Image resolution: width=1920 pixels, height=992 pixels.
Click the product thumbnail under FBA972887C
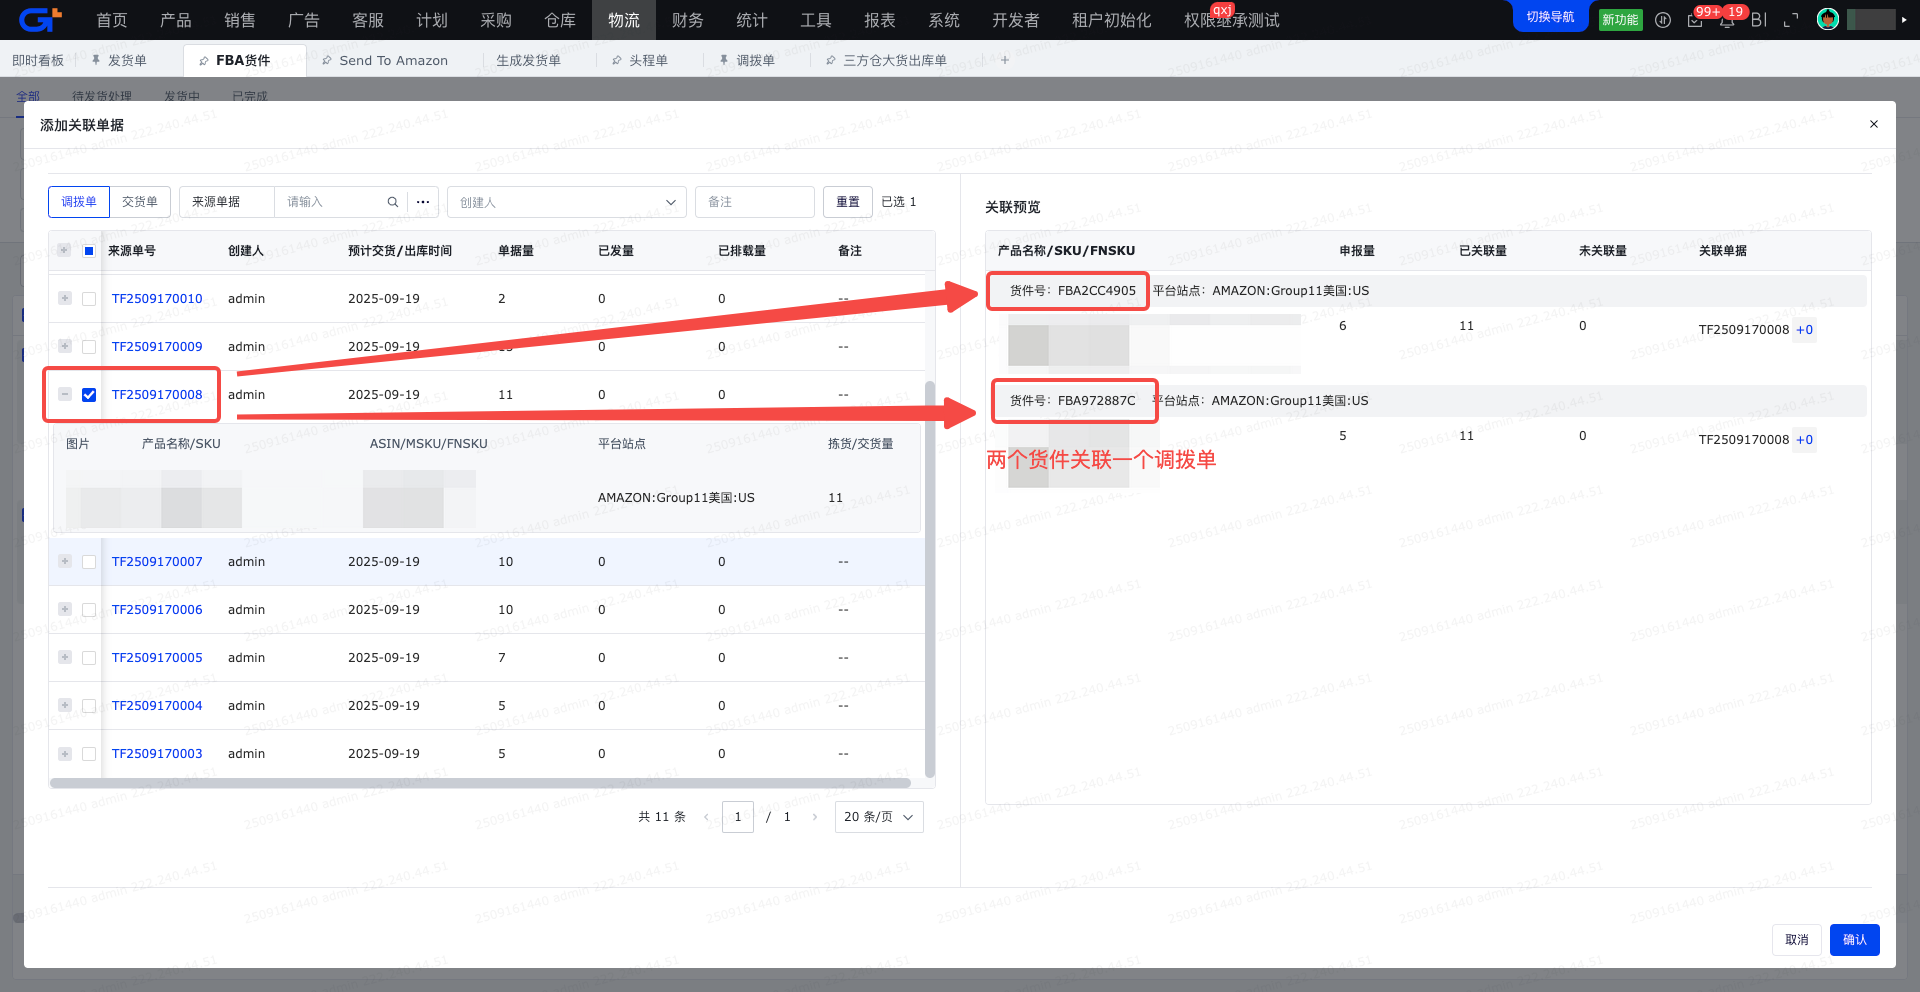click(1068, 457)
